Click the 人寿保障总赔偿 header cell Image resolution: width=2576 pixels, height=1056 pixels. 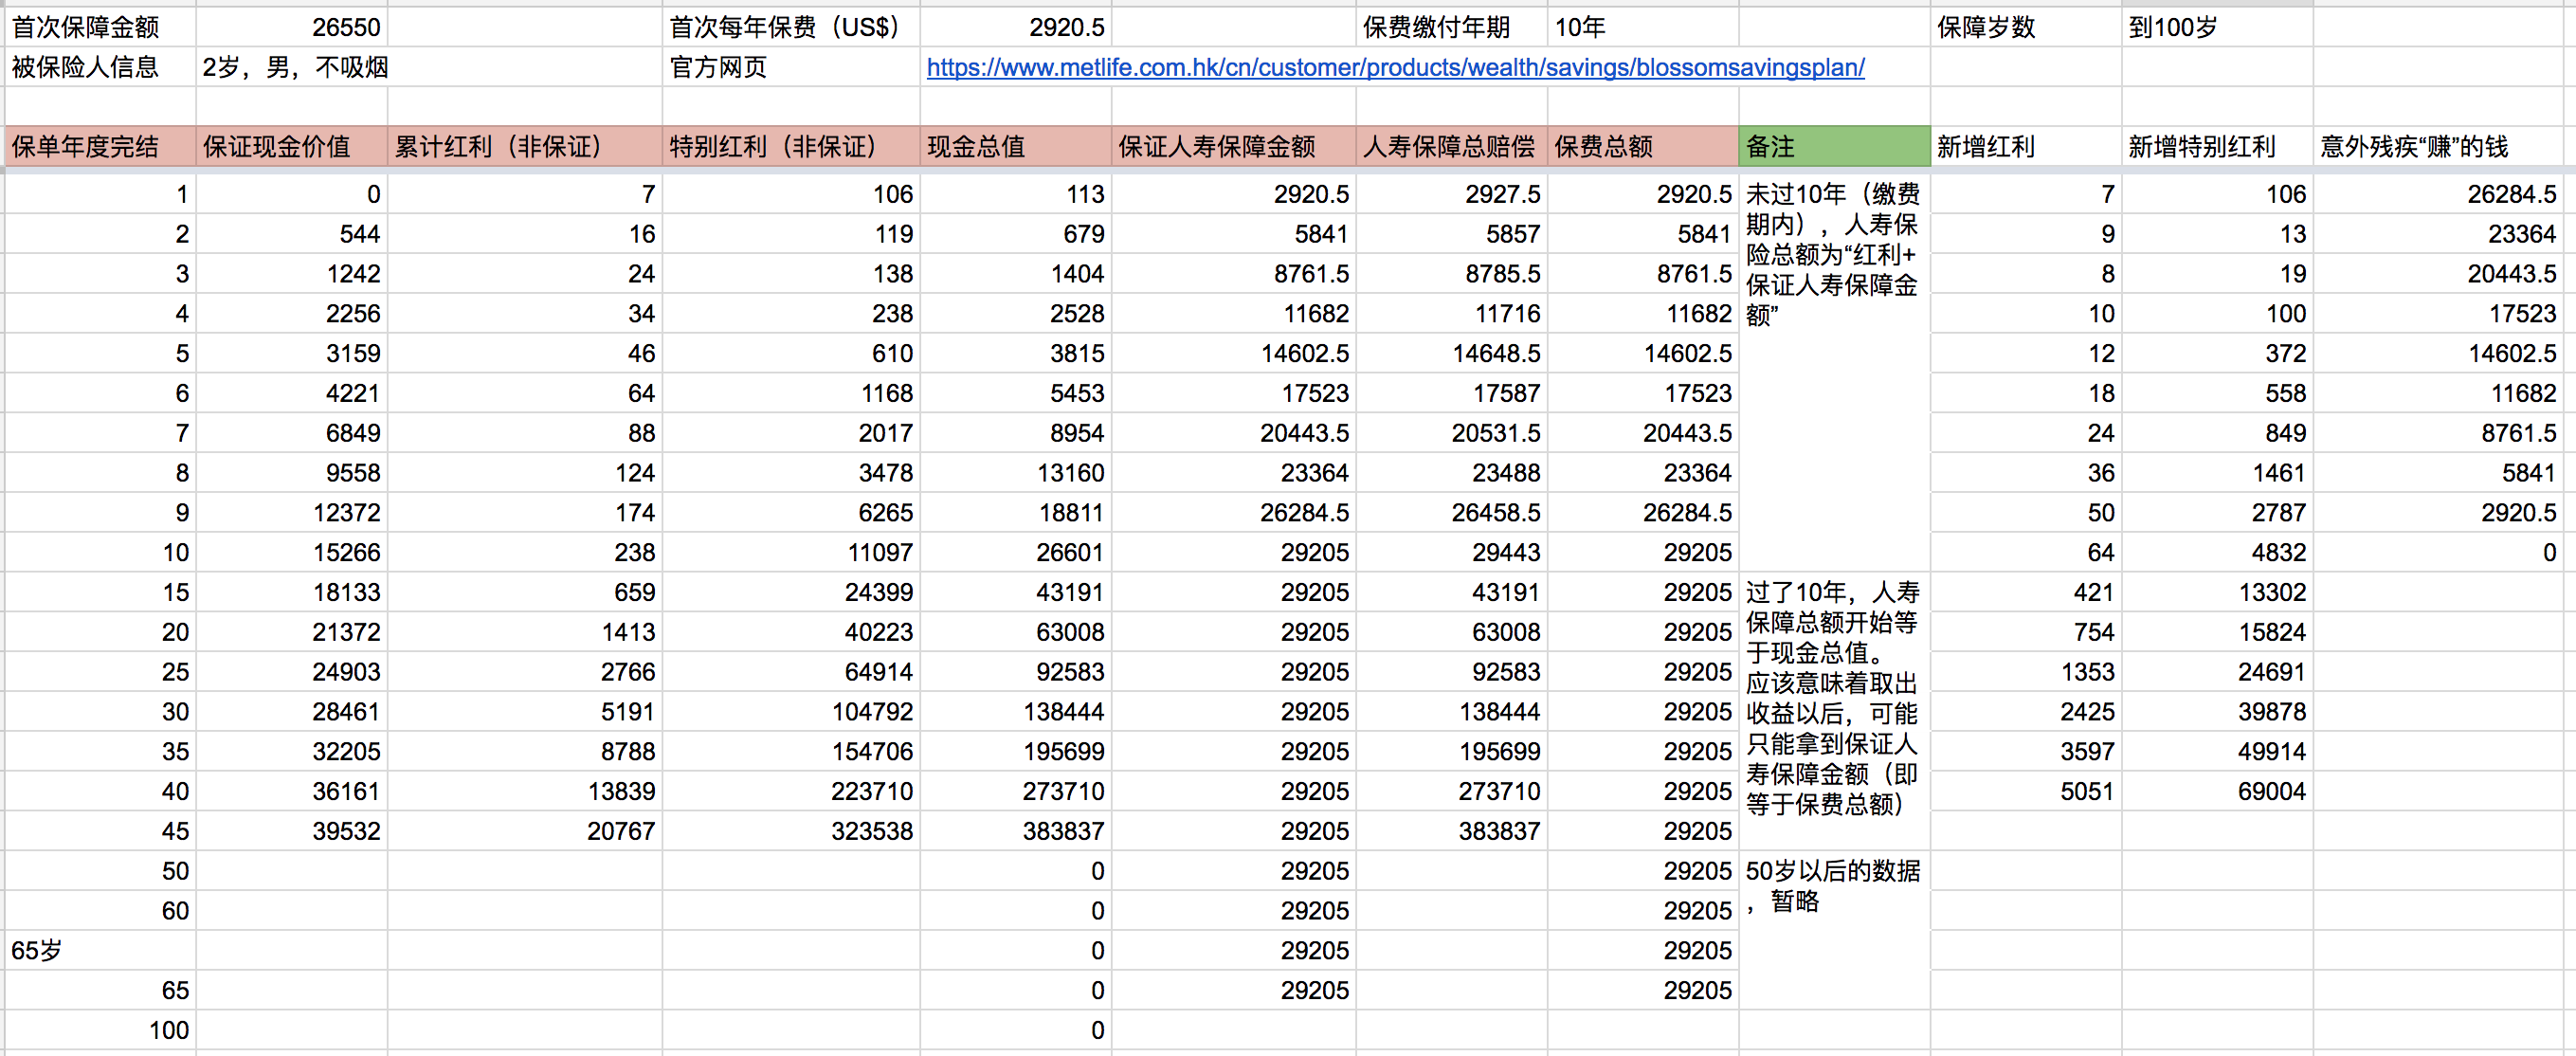coord(1450,147)
